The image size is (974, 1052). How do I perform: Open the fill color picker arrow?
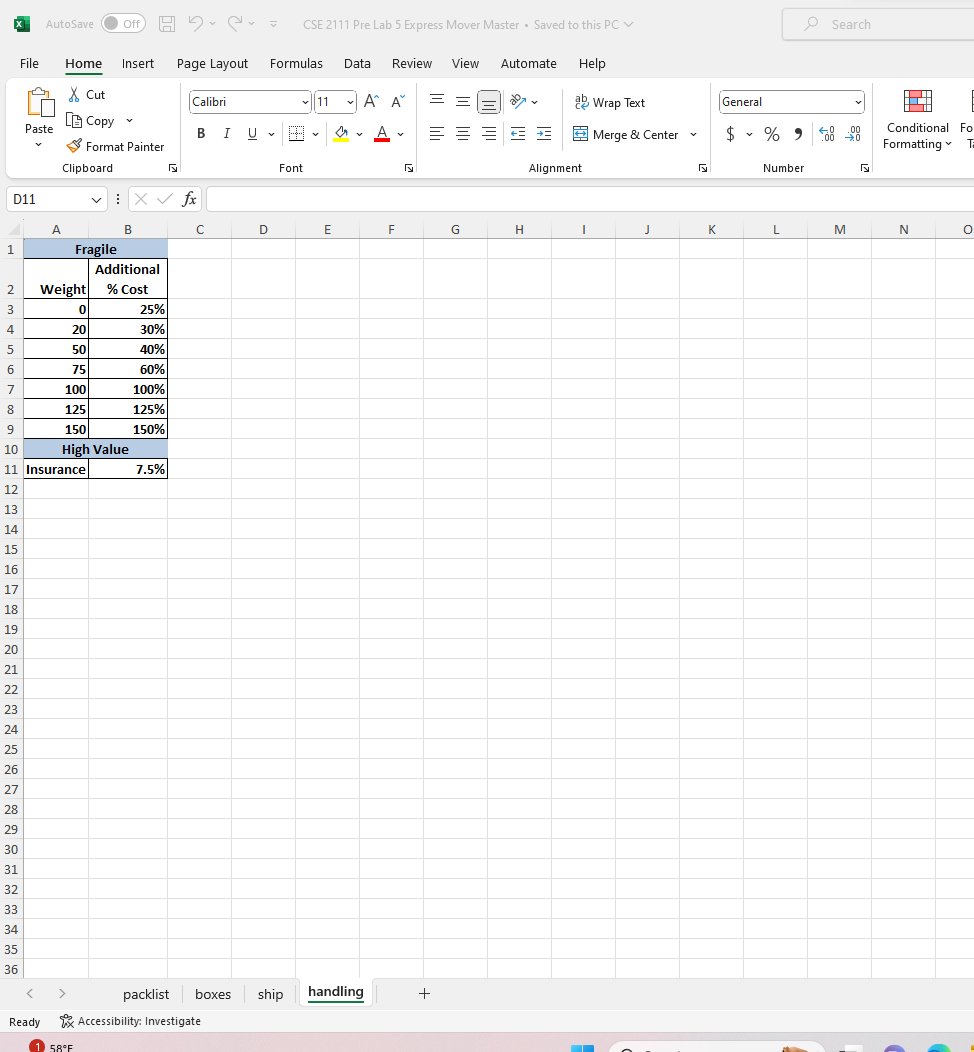point(360,134)
